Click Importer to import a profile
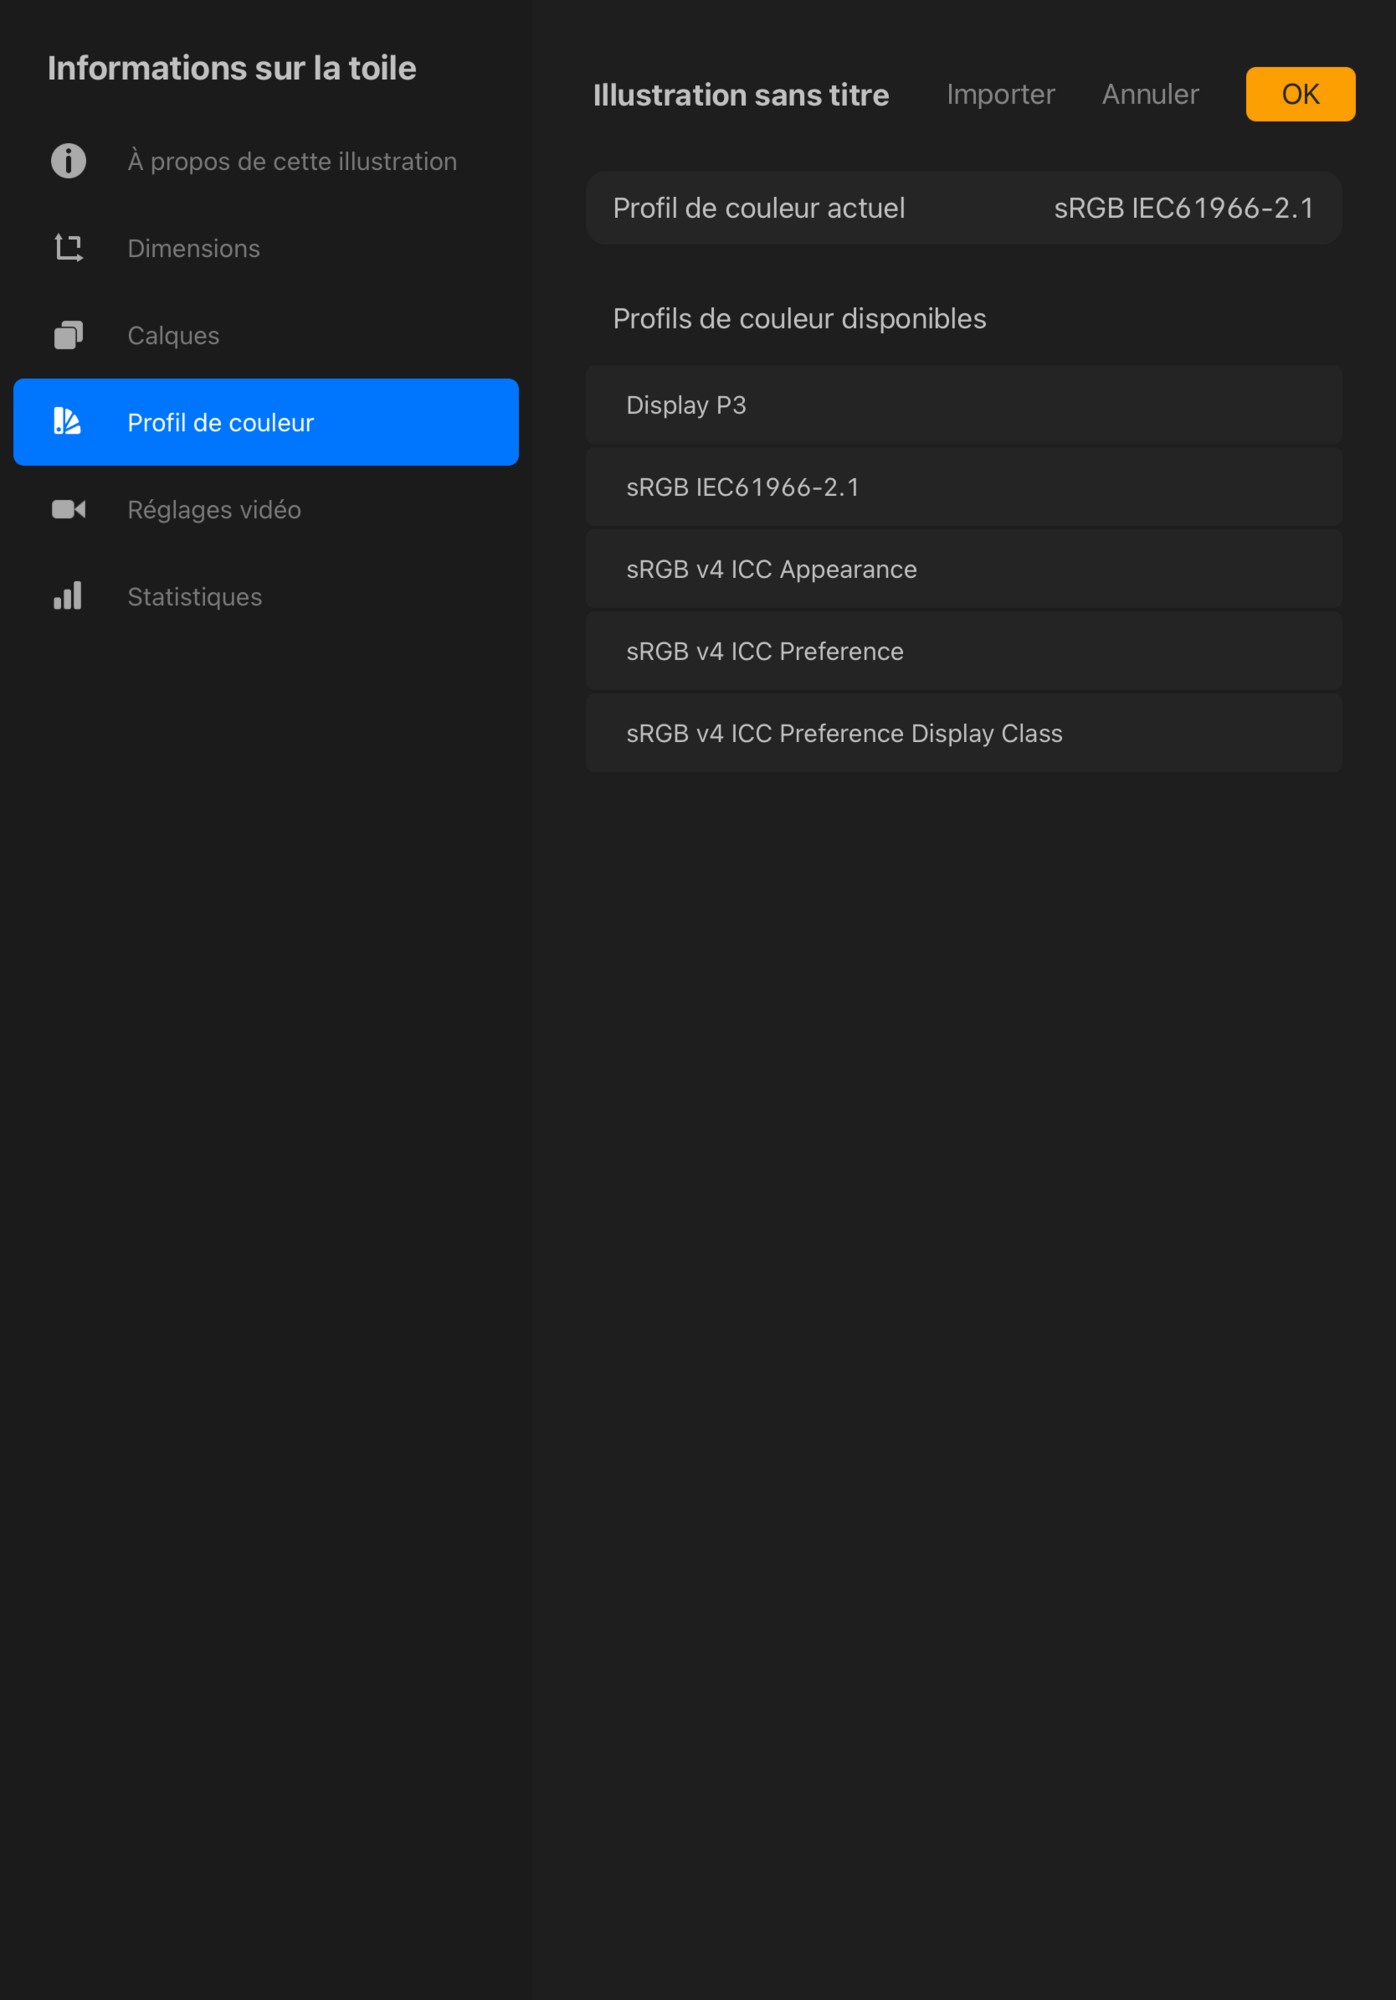The height and width of the screenshot is (2000, 1396). pos(1000,94)
